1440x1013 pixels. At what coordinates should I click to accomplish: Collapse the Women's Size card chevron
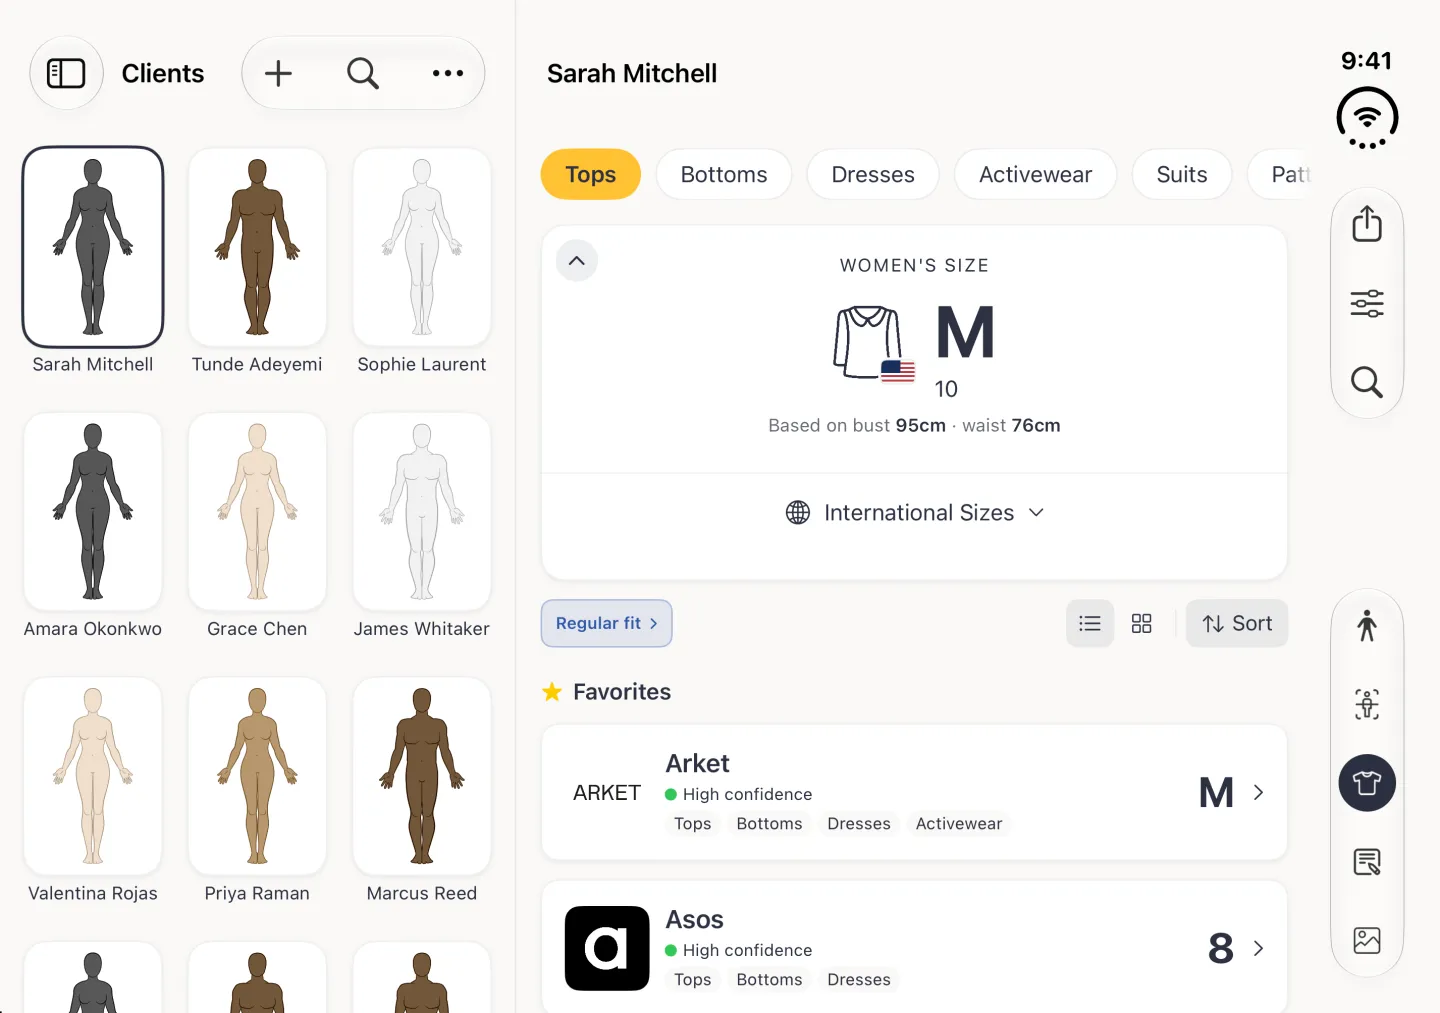point(577,261)
